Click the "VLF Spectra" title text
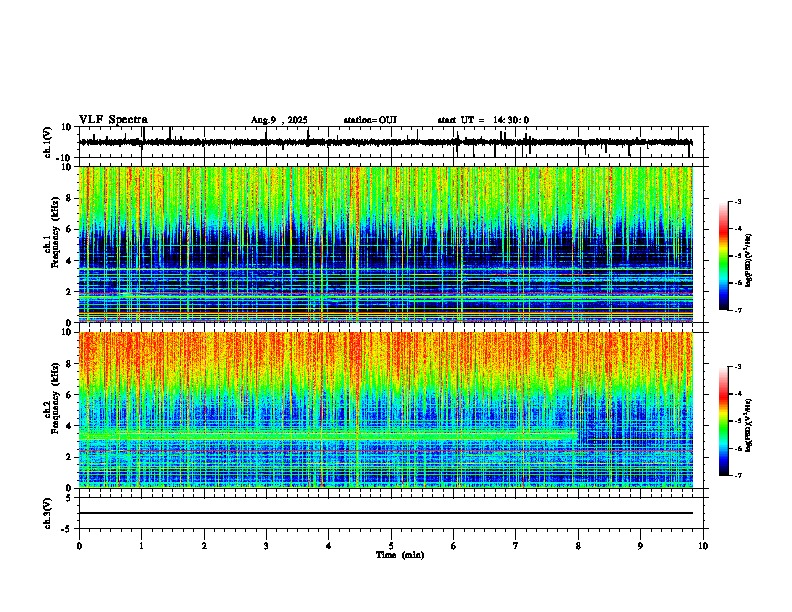 click(113, 120)
